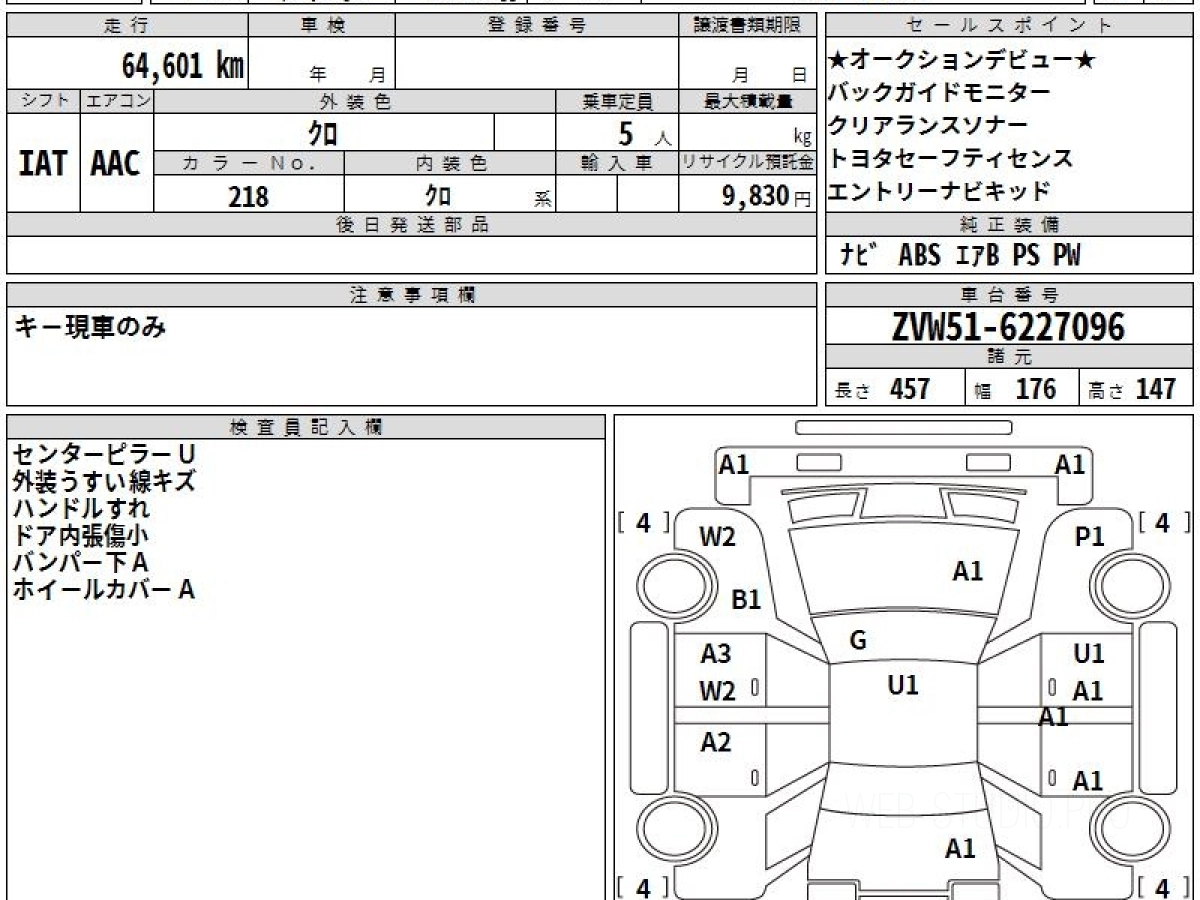Select the リサイクル預託金 header
The height and width of the screenshot is (900, 1200).
point(747,163)
